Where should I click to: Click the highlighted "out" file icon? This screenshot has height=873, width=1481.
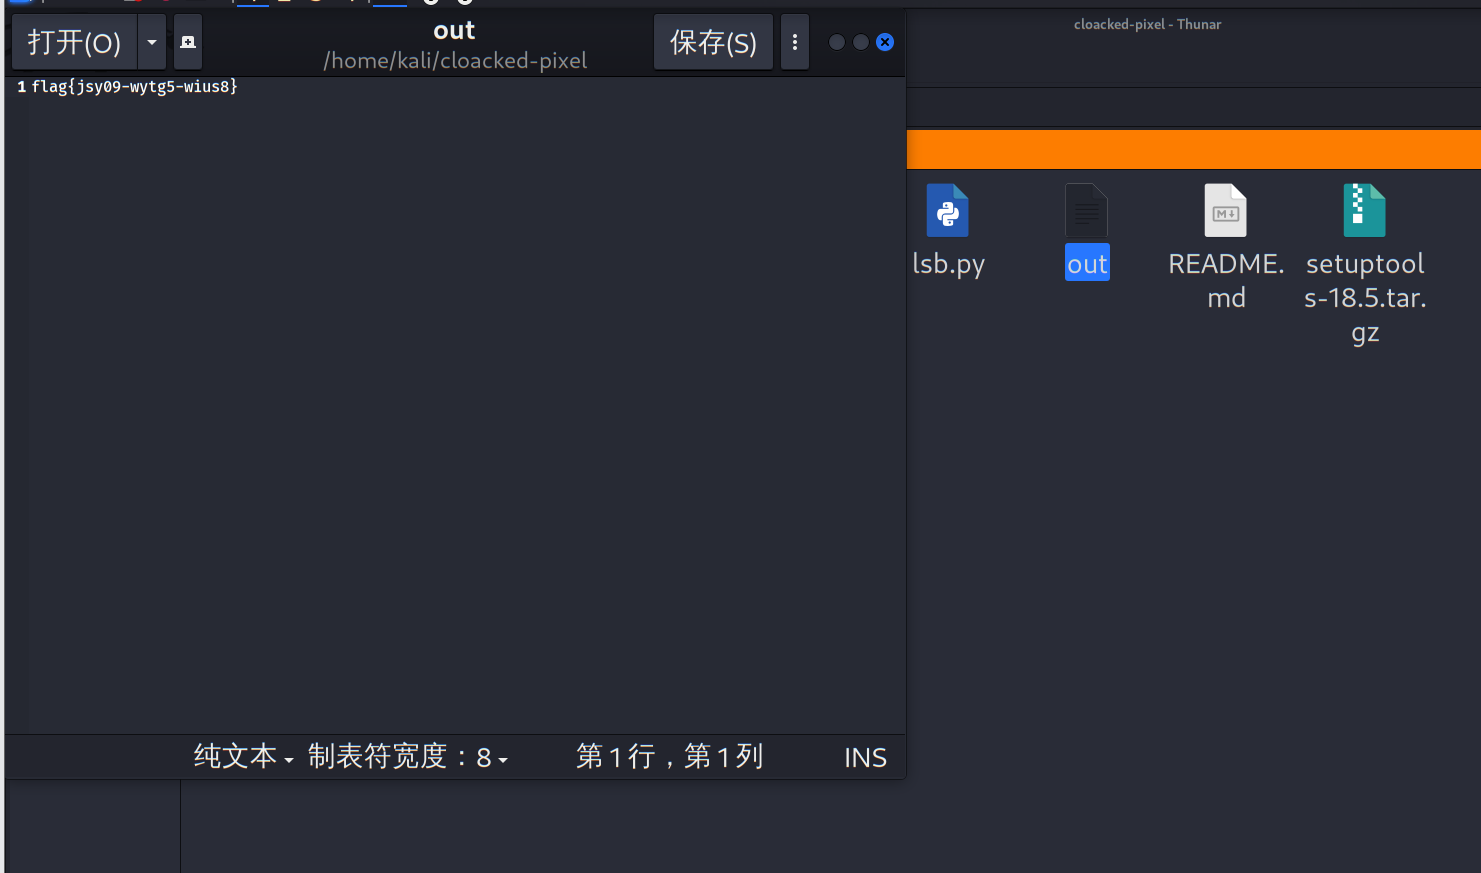coord(1086,211)
